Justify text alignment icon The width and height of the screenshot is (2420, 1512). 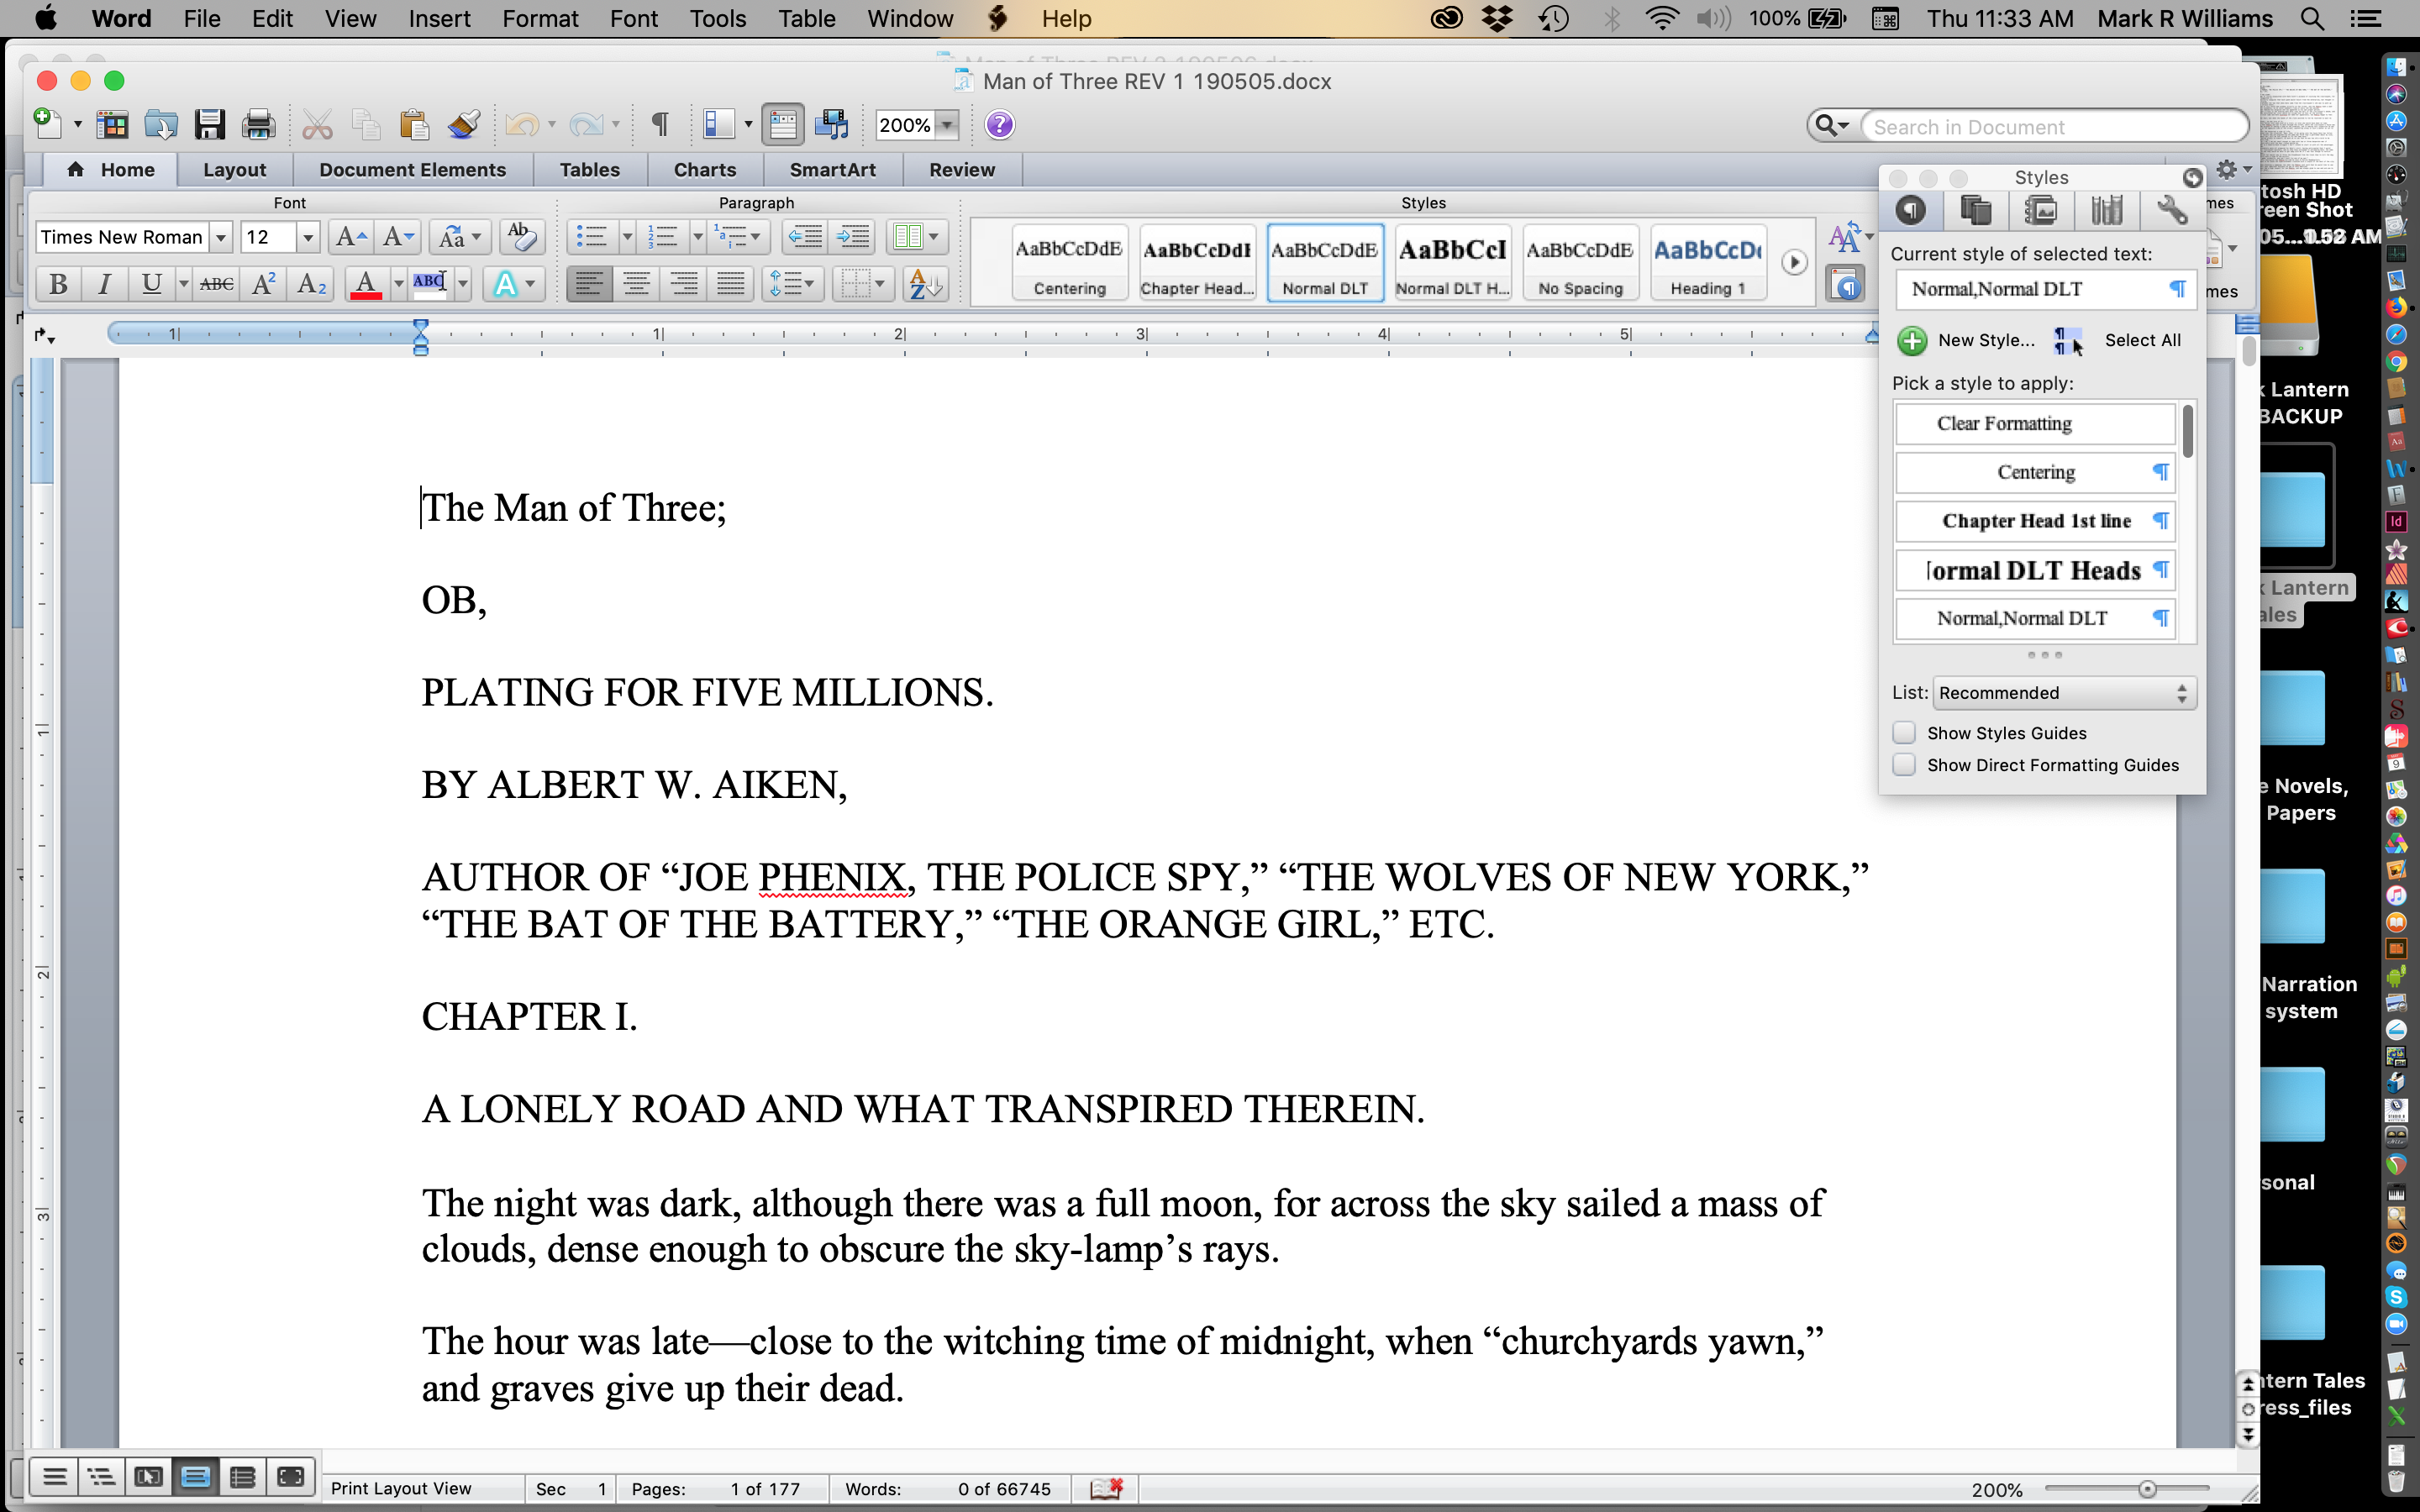pyautogui.click(x=731, y=284)
